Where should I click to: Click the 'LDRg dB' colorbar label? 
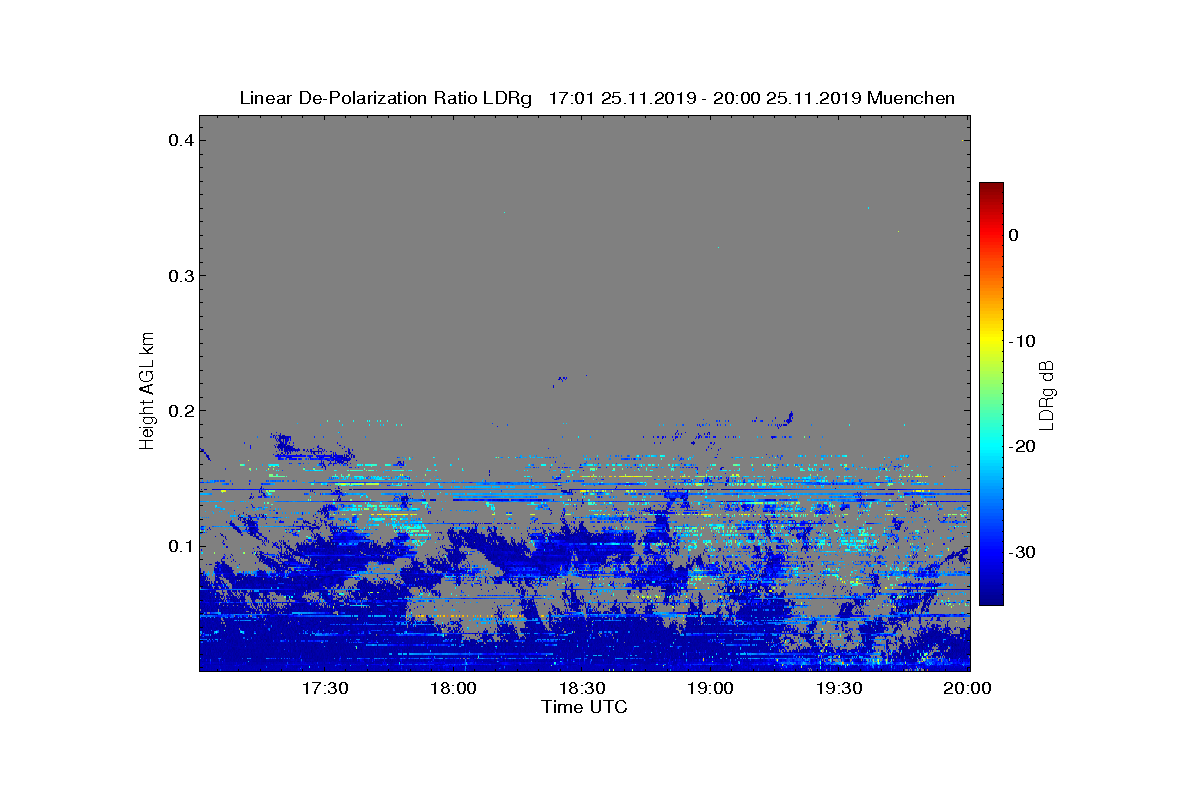point(1047,394)
